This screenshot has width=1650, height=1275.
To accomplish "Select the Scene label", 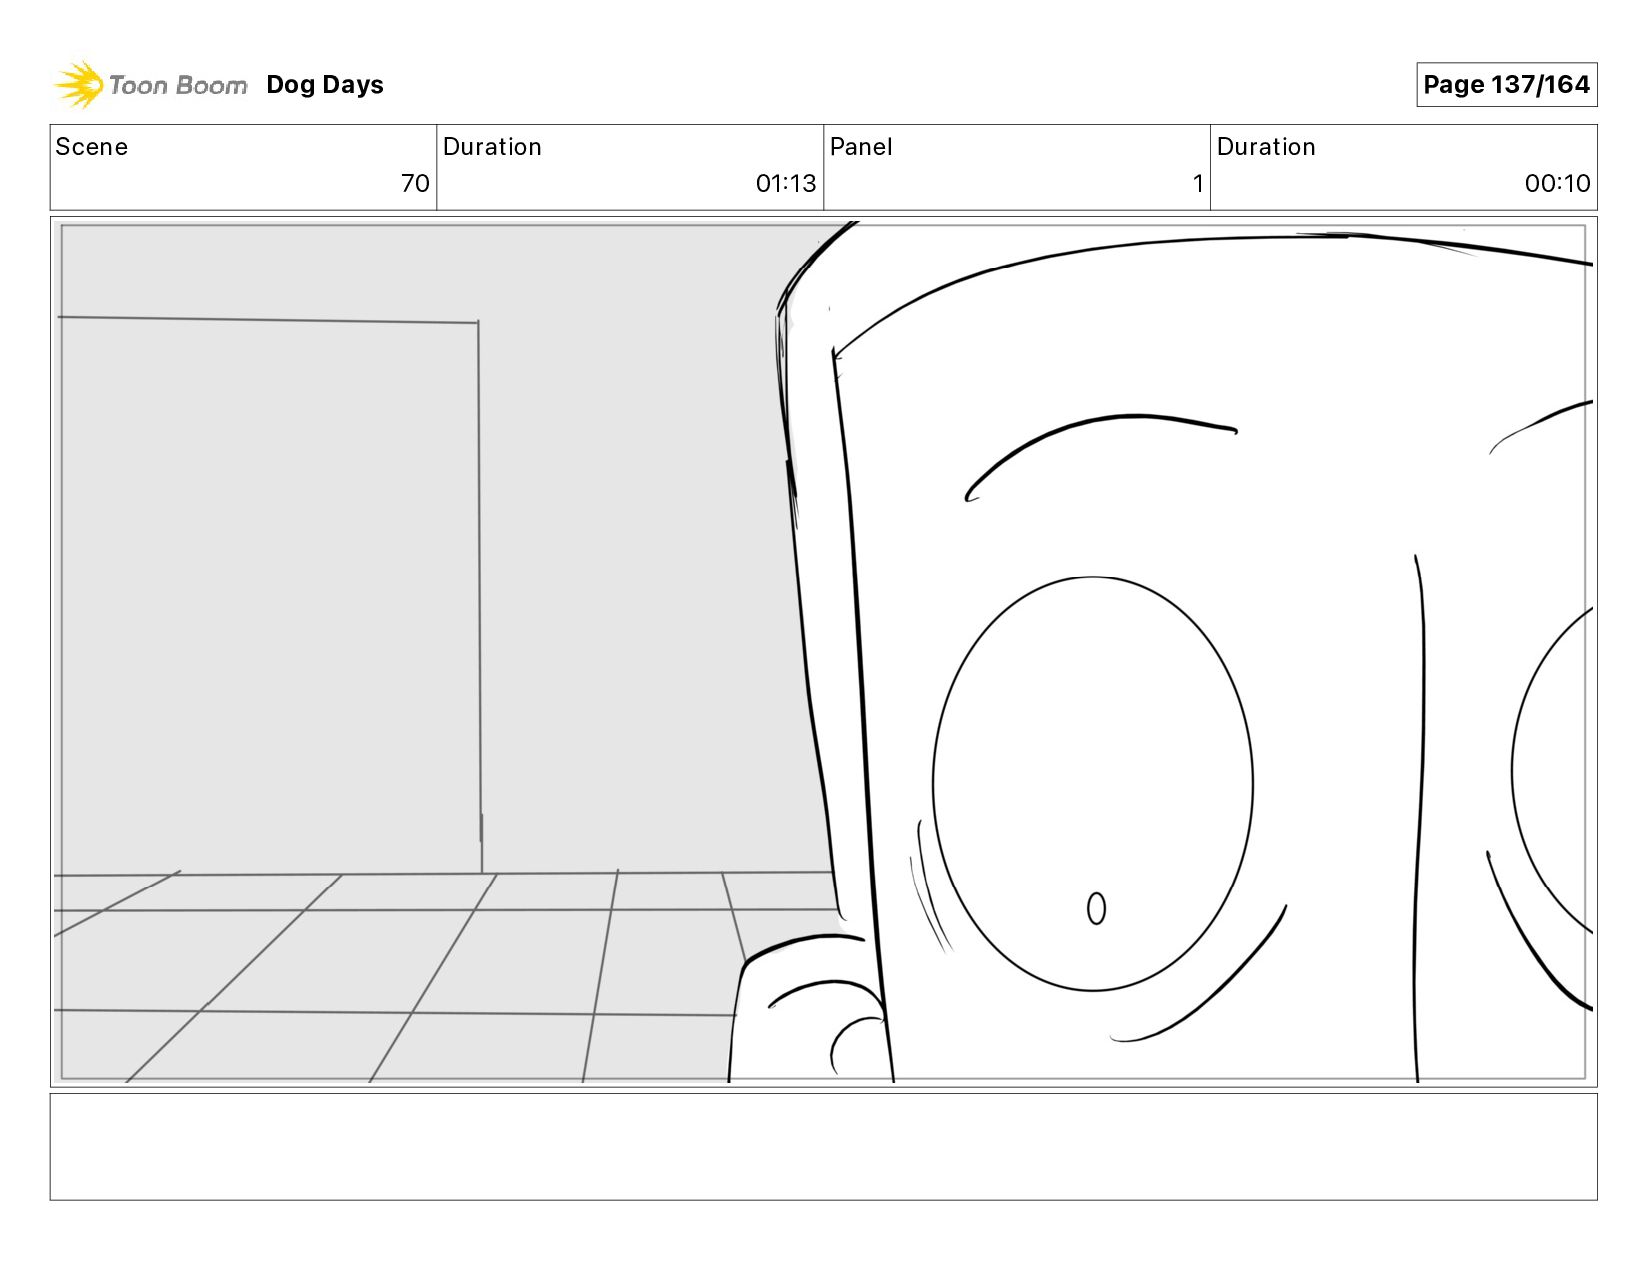I will coord(92,147).
